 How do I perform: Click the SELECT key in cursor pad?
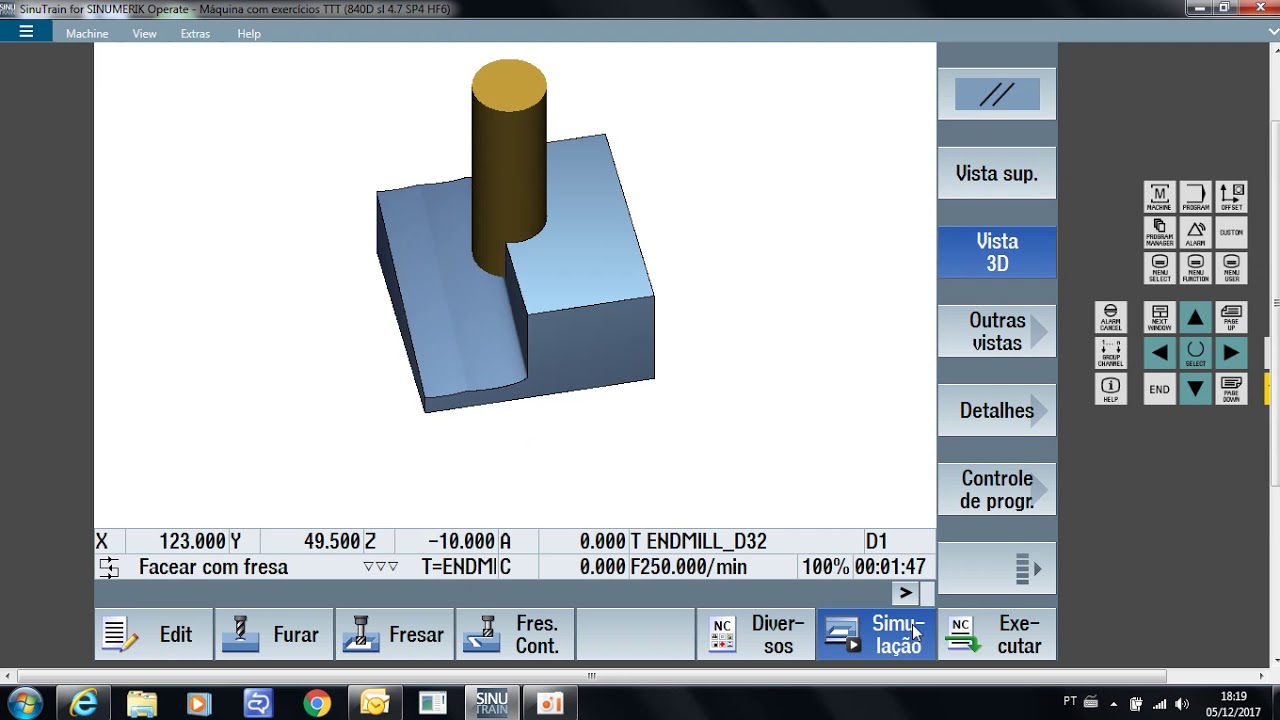click(1195, 353)
